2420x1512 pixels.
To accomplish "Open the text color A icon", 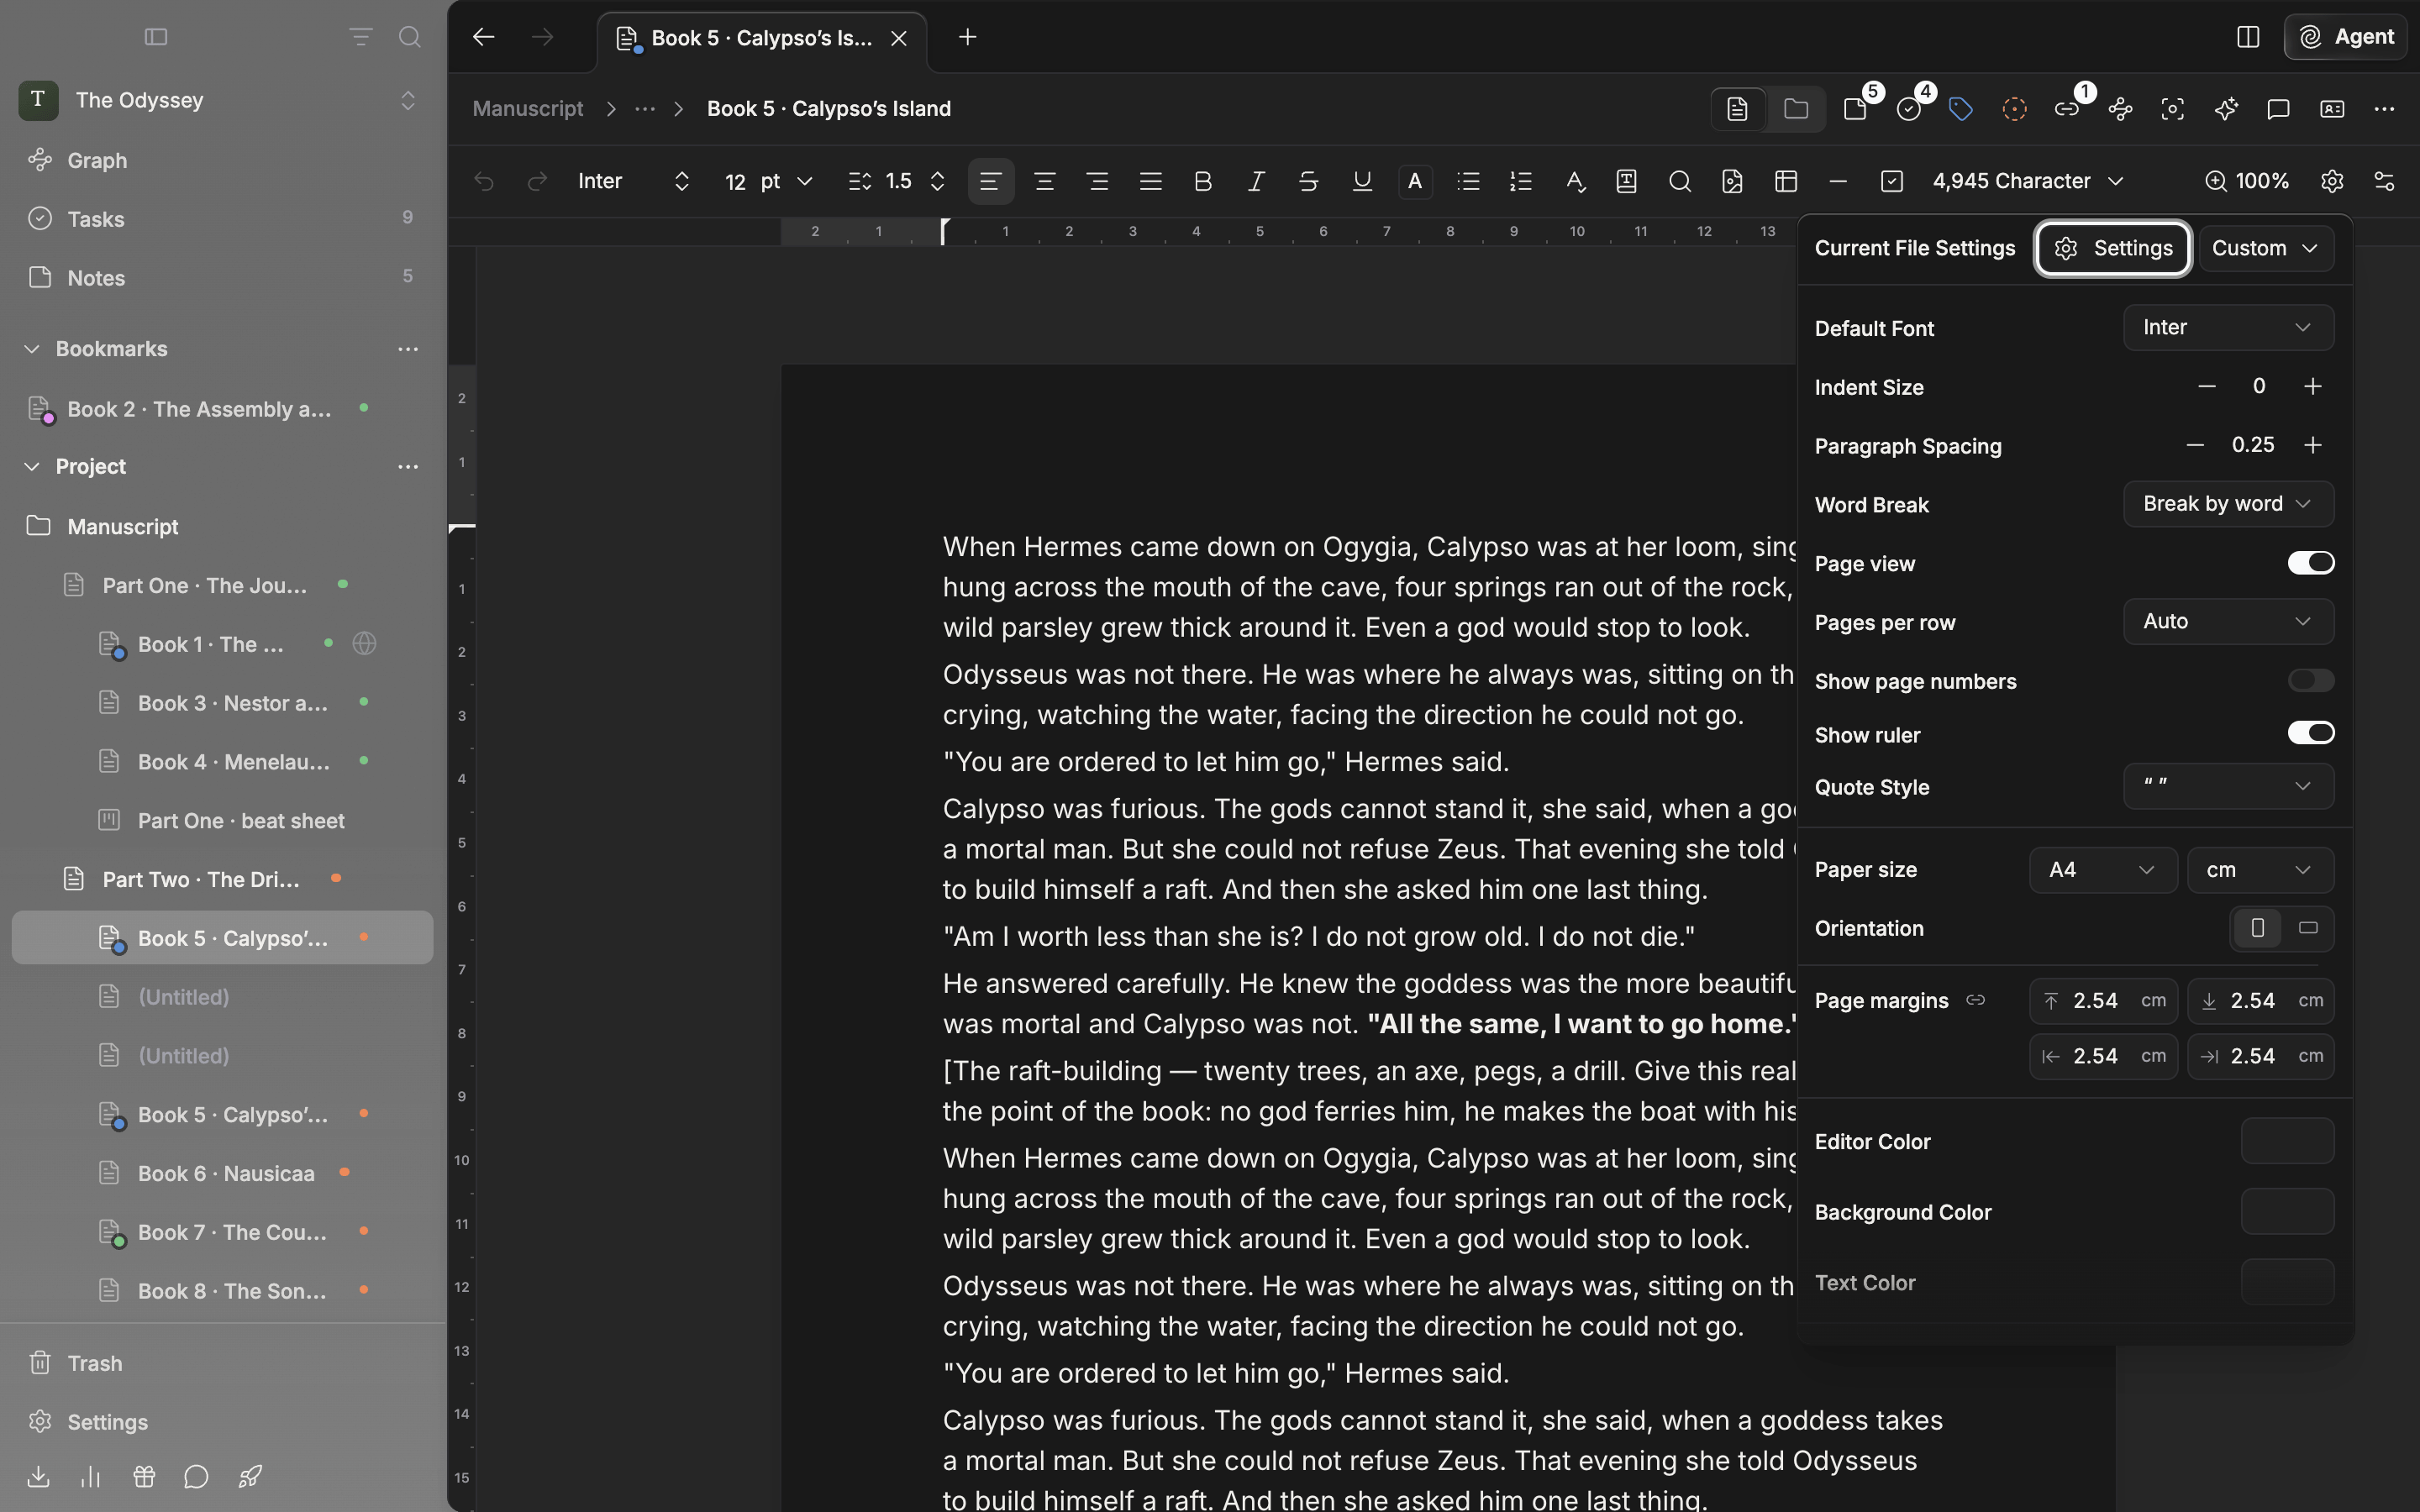I will 1414,181.
